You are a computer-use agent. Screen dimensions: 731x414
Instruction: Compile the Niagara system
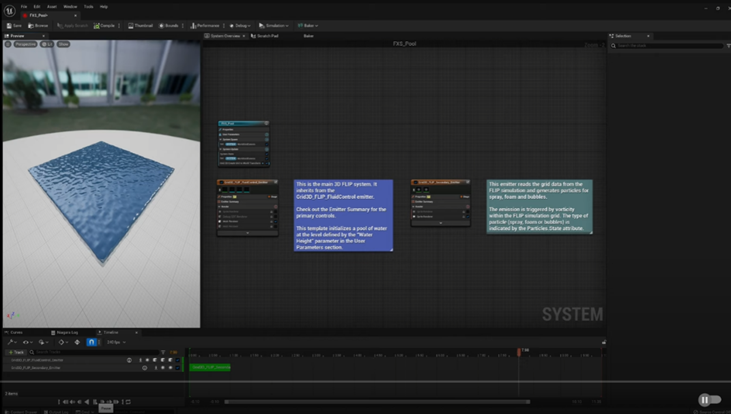pos(104,25)
